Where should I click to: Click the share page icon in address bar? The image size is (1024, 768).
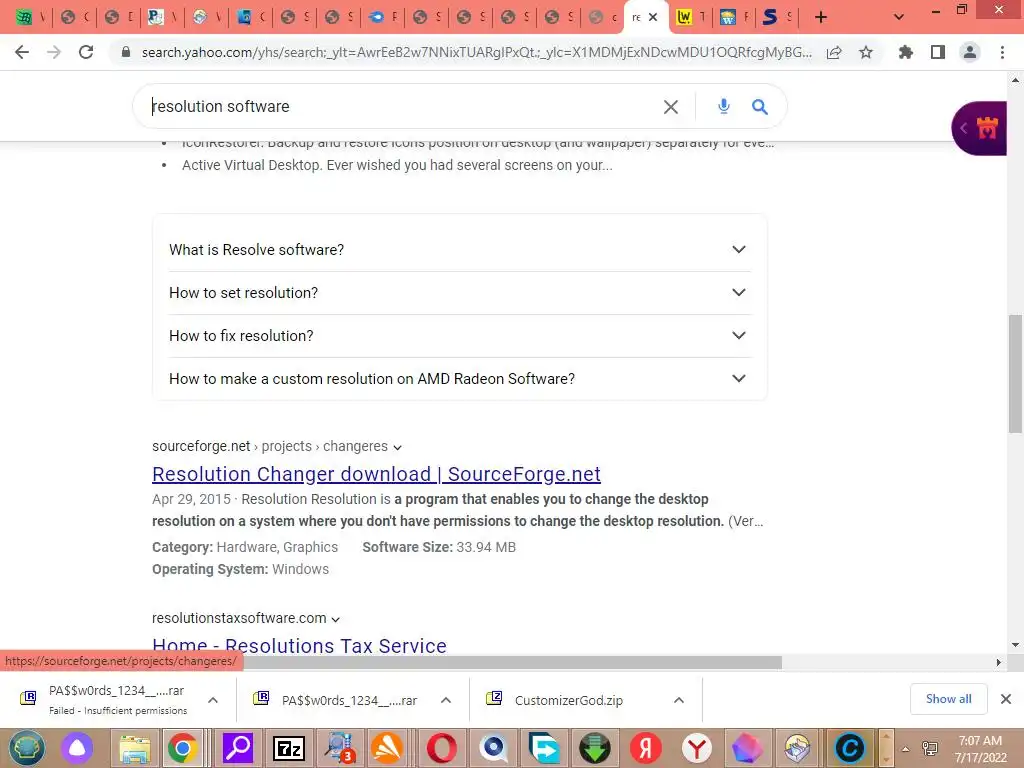point(834,52)
